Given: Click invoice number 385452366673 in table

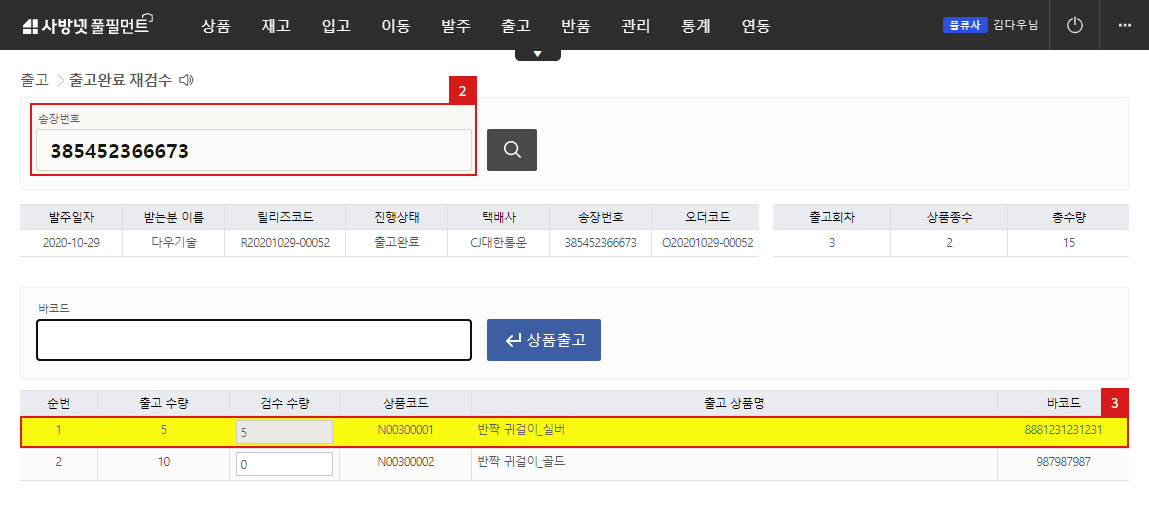Looking at the screenshot, I should pos(601,242).
